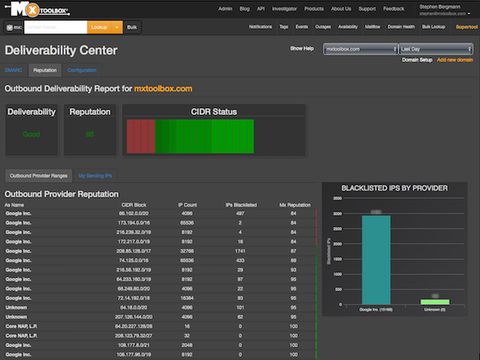
Task: Switch to the Configuration tab
Action: coord(82,70)
